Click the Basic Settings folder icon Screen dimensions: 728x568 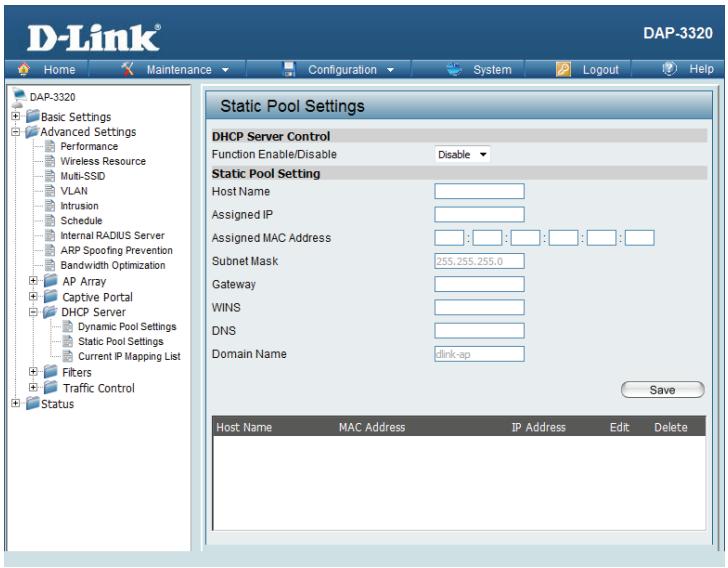[32, 116]
